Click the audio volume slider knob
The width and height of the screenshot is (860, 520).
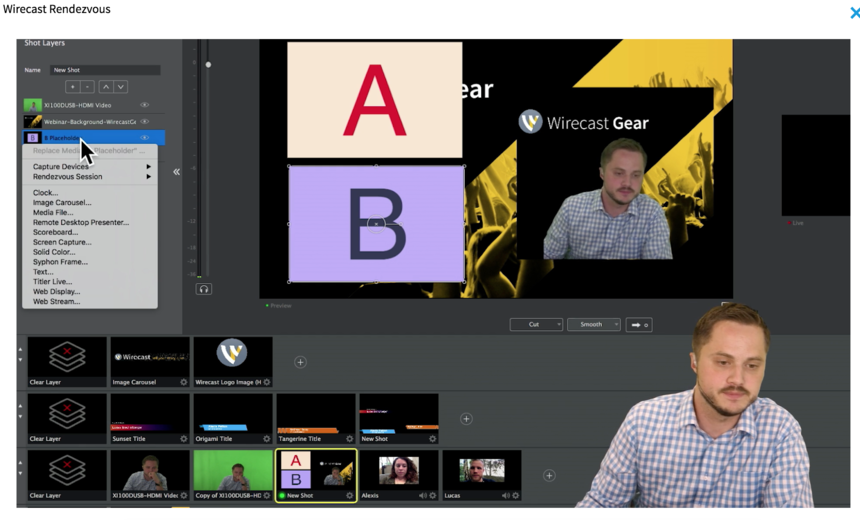pyautogui.click(x=208, y=65)
